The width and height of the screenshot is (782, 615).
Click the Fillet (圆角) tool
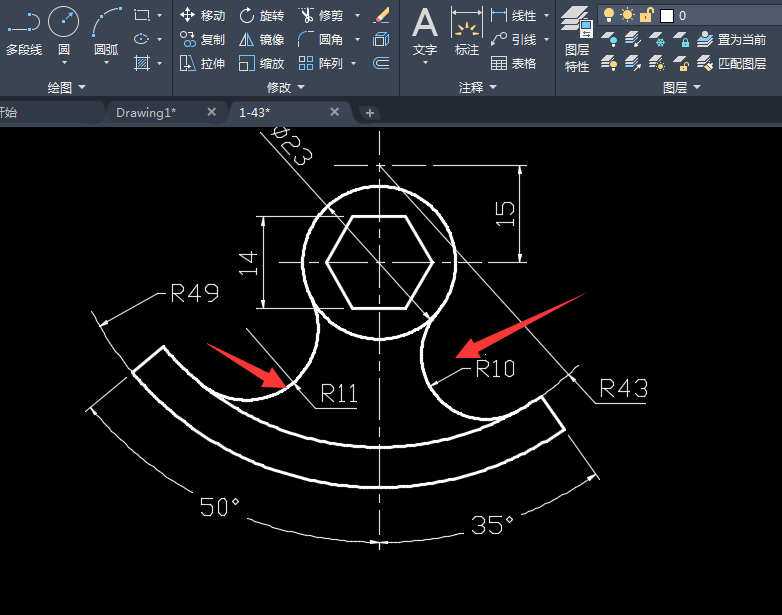pyautogui.click(x=321, y=39)
